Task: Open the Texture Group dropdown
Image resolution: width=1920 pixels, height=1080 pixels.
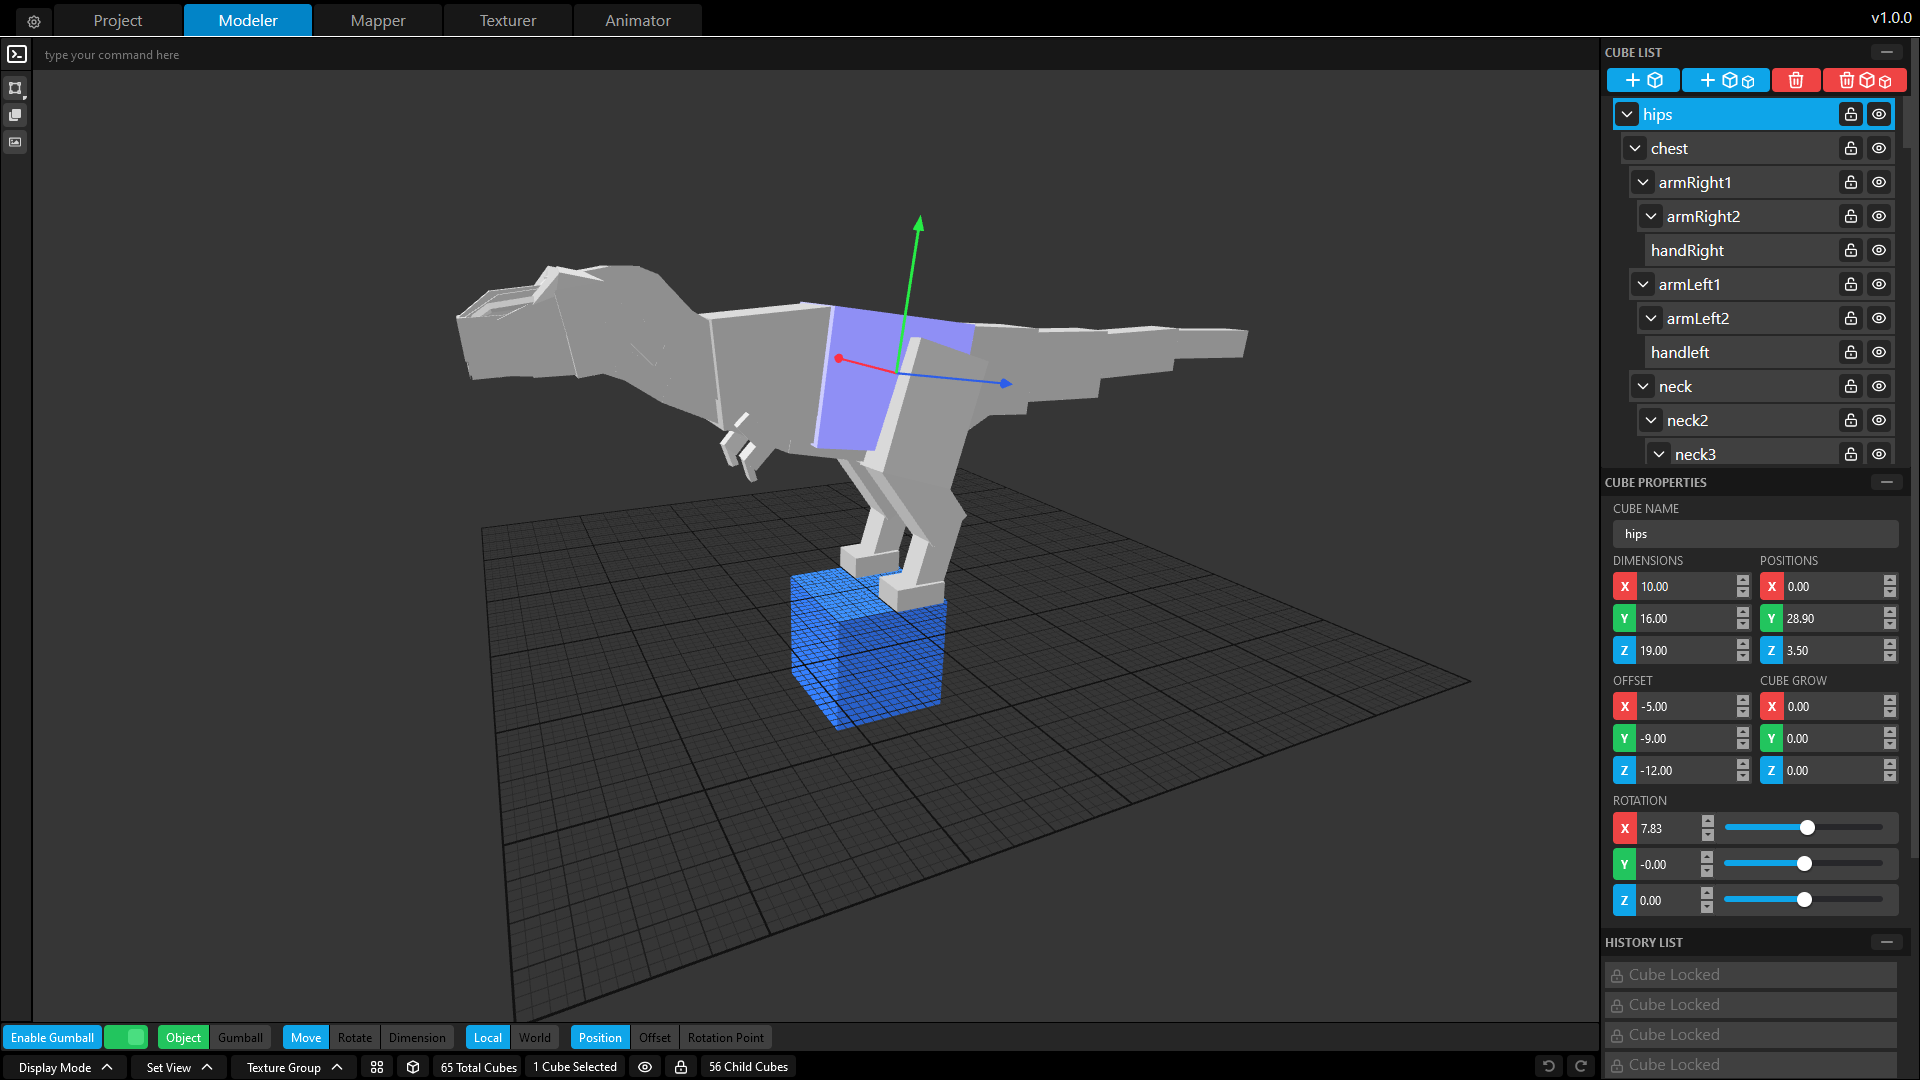Action: (x=293, y=1067)
